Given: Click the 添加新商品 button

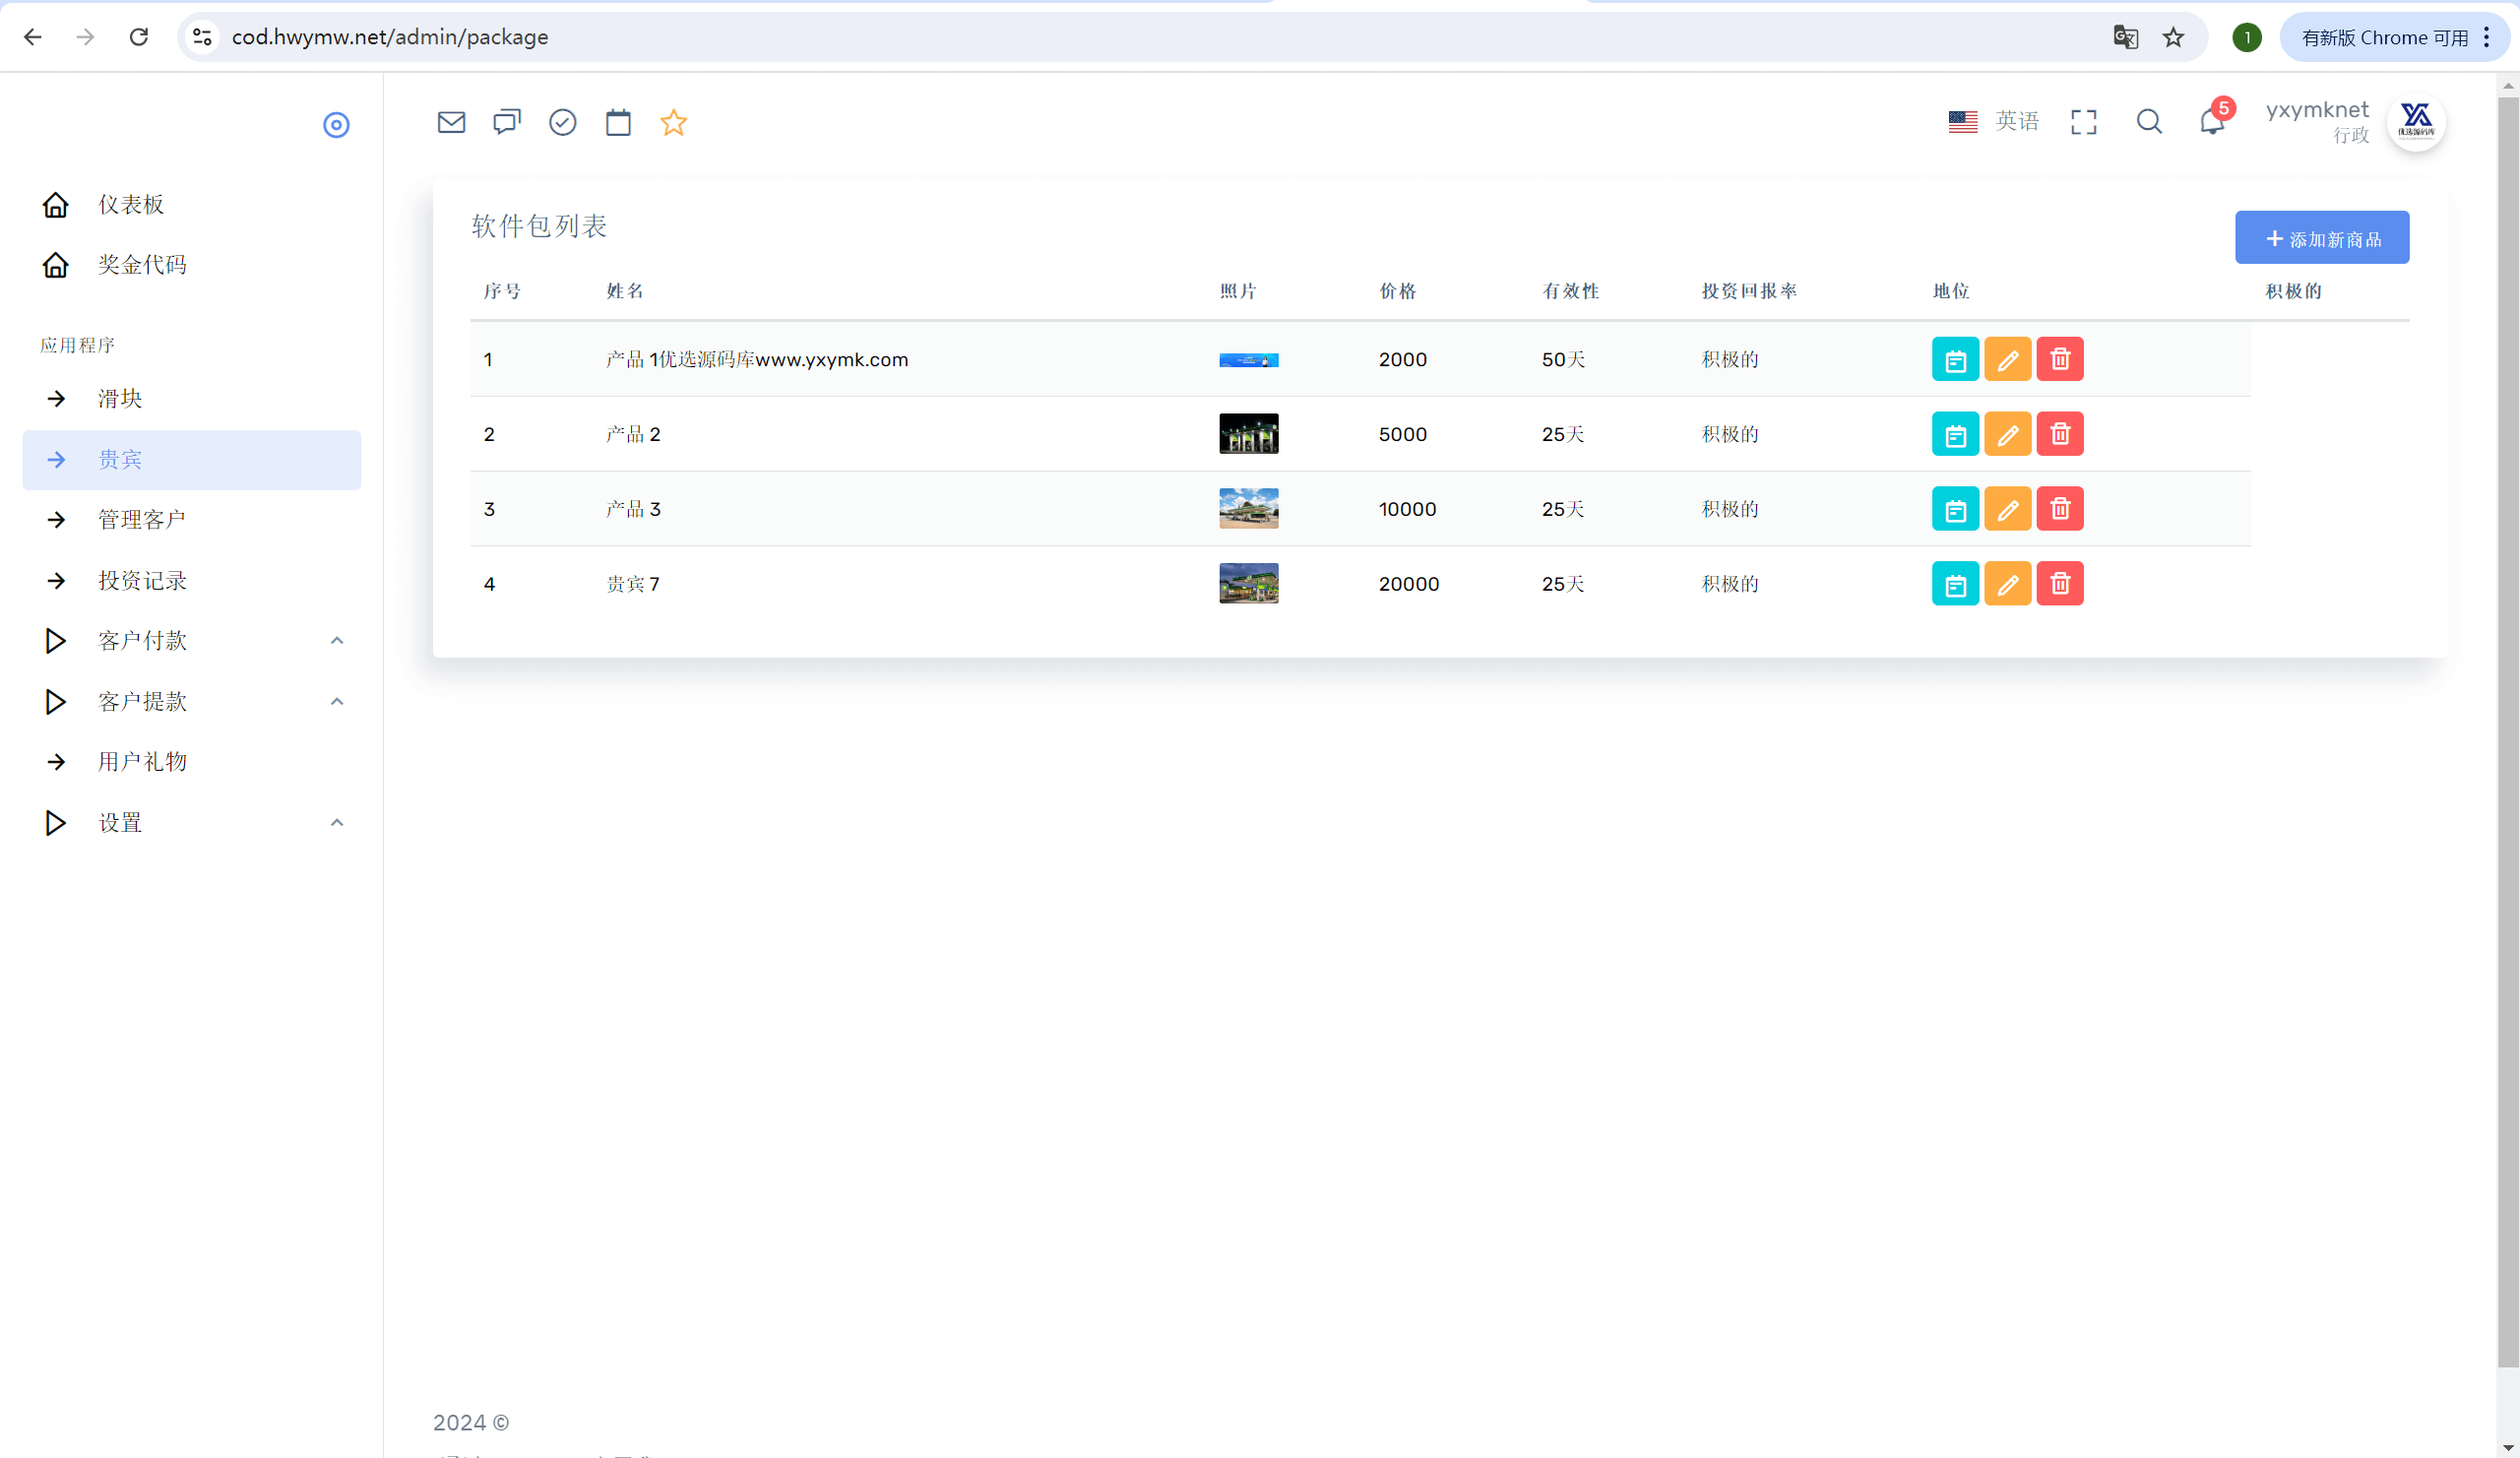Looking at the screenshot, I should (x=2321, y=238).
